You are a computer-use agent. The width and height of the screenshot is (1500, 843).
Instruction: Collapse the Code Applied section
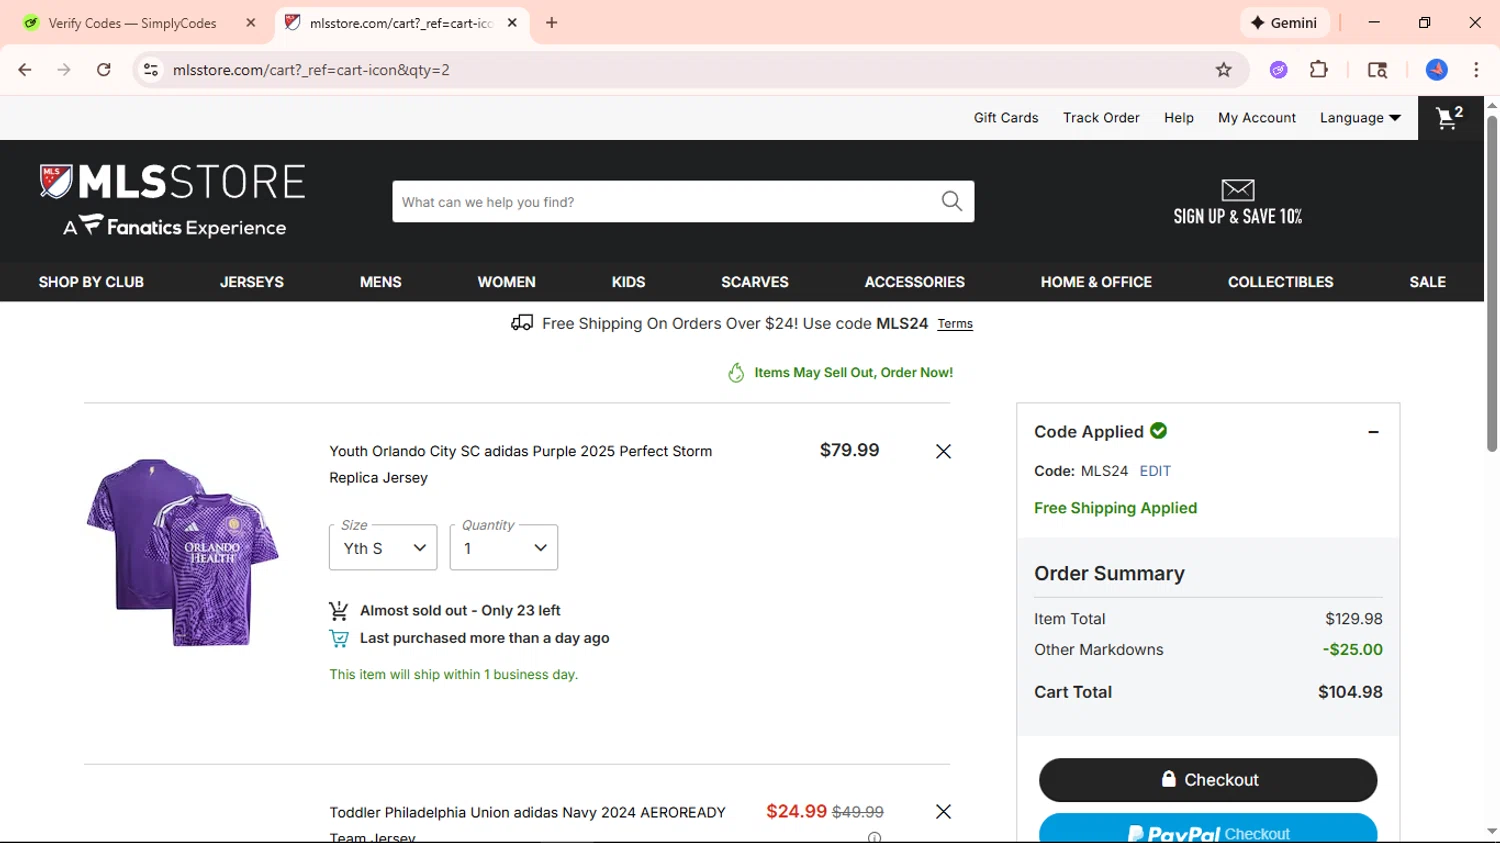[x=1373, y=432]
